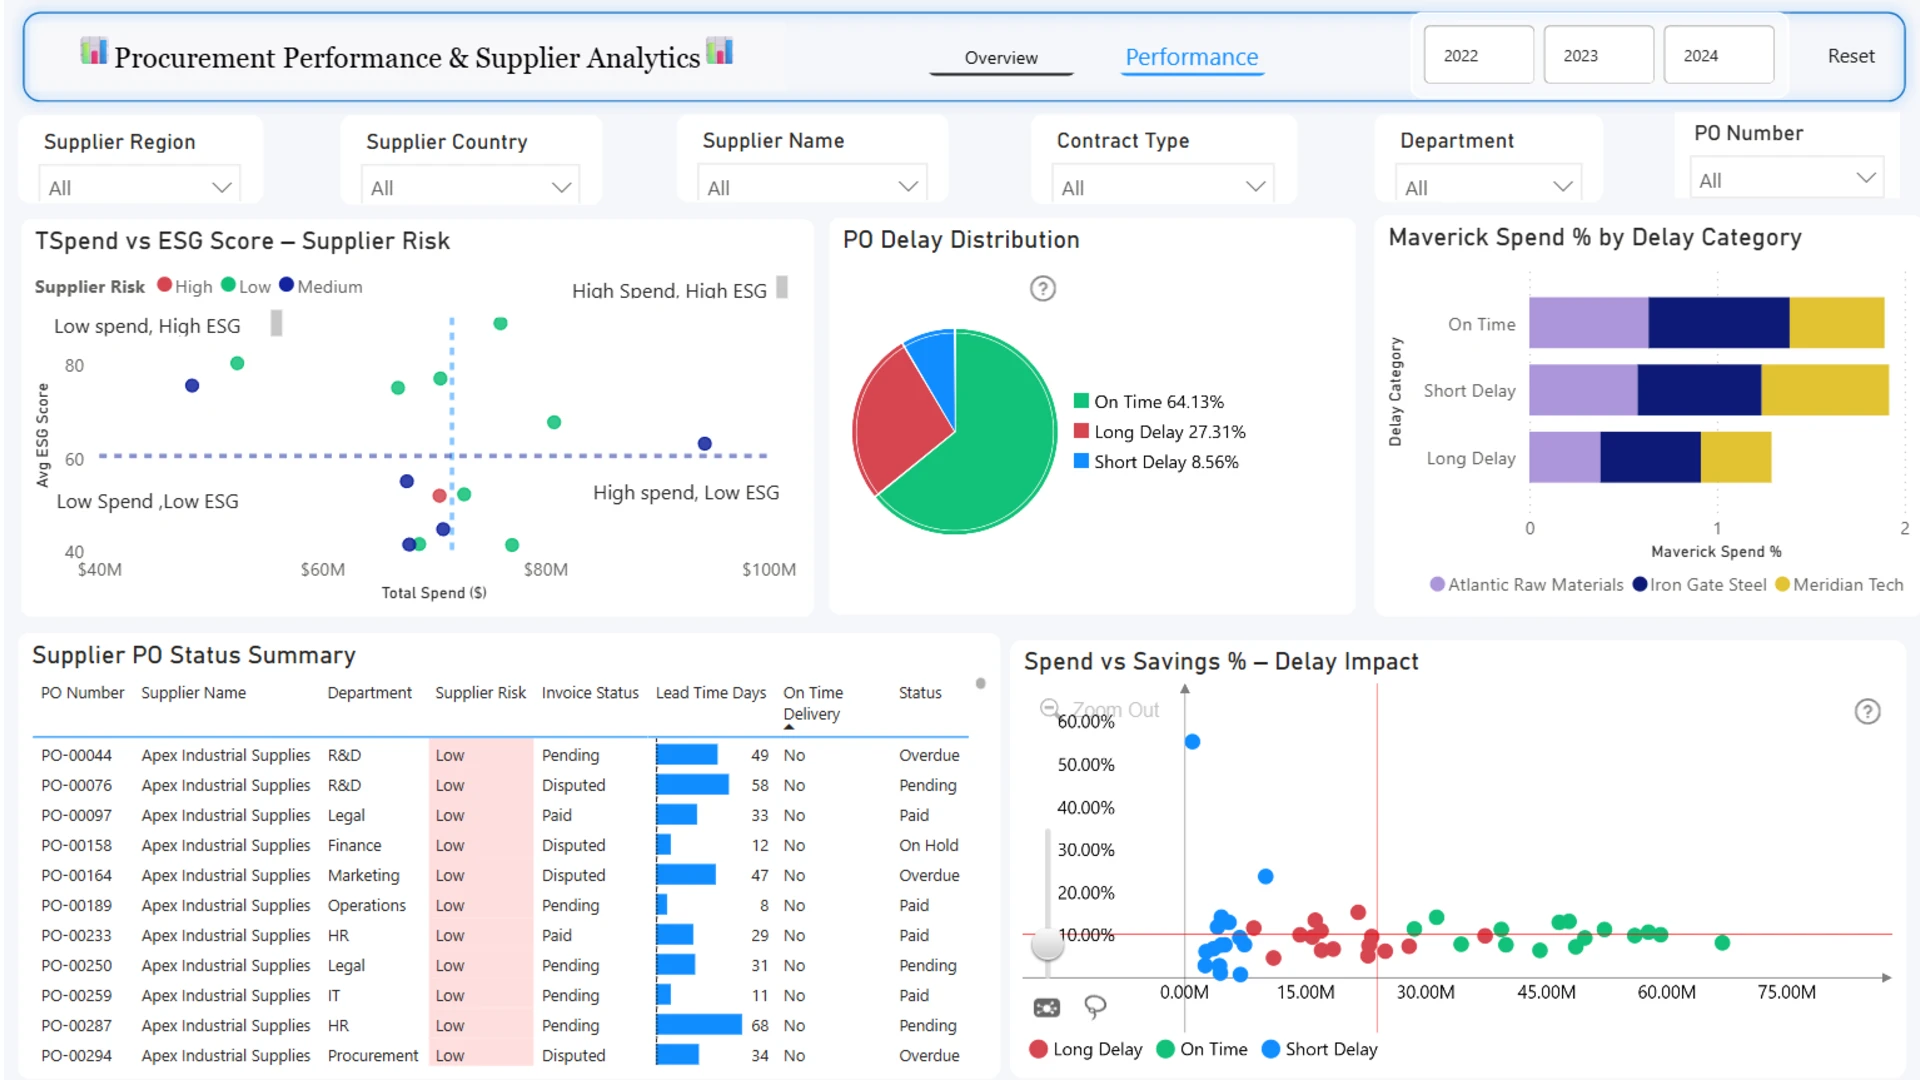Click On Time legend dot under the savings scatter
Screen dimensions: 1920x1080
[1165, 1049]
